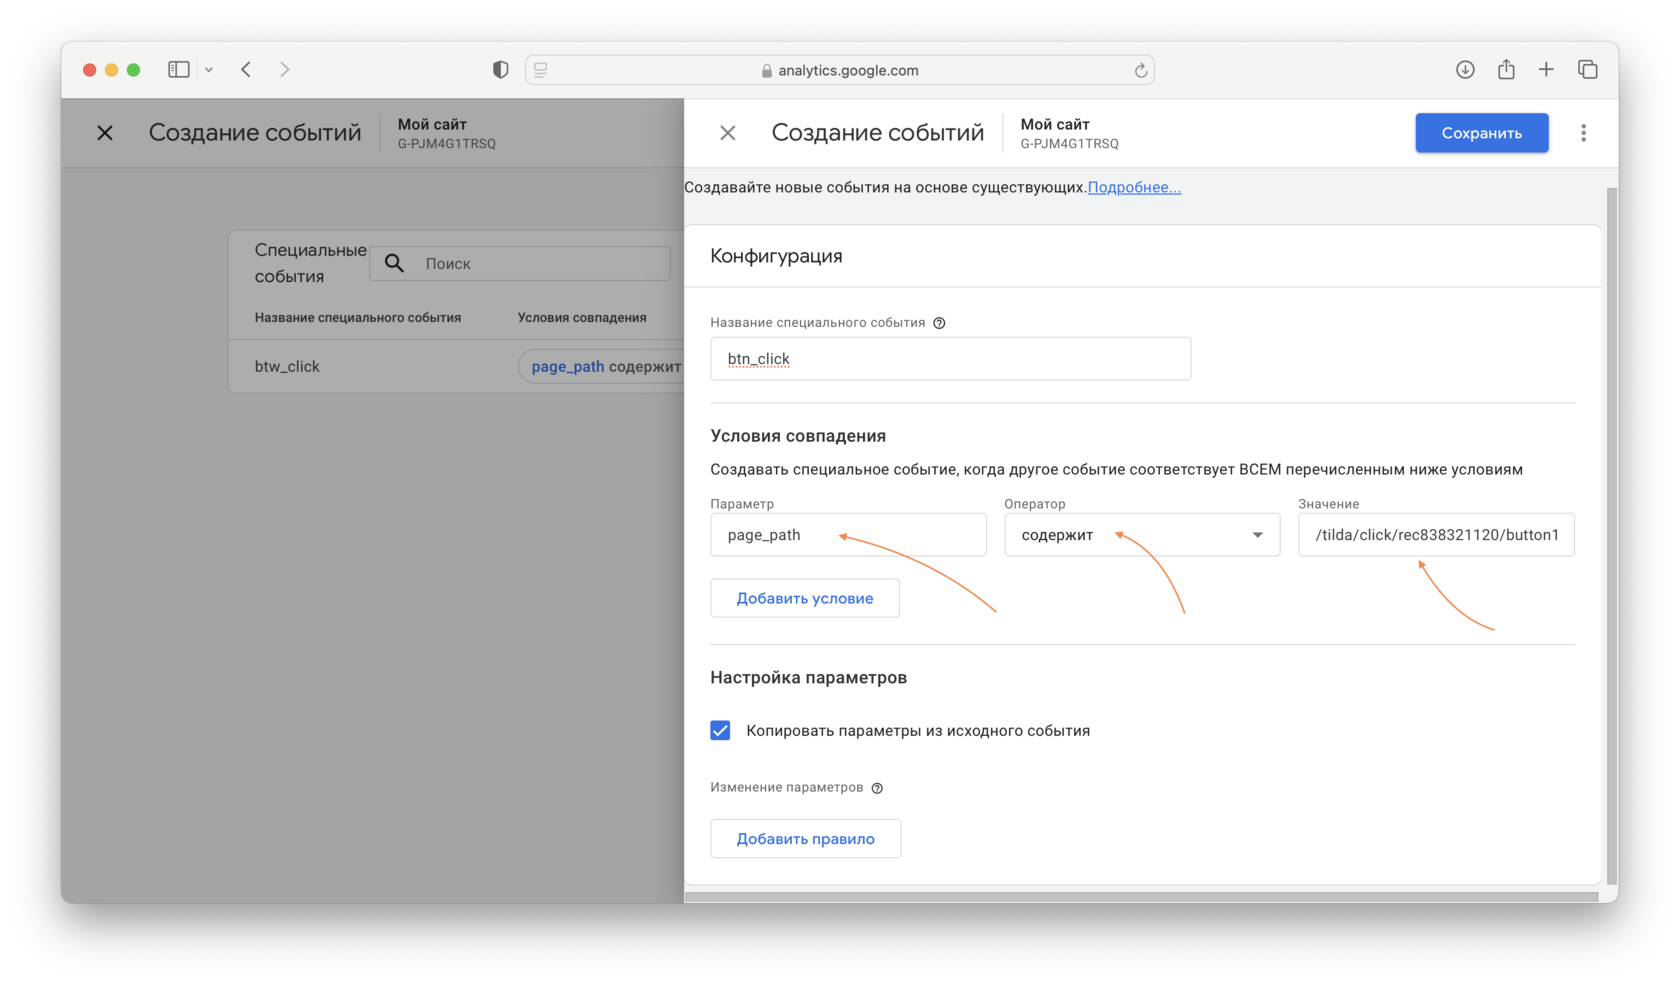Open a new tab with plus icon
1680x984 pixels.
click(1546, 70)
